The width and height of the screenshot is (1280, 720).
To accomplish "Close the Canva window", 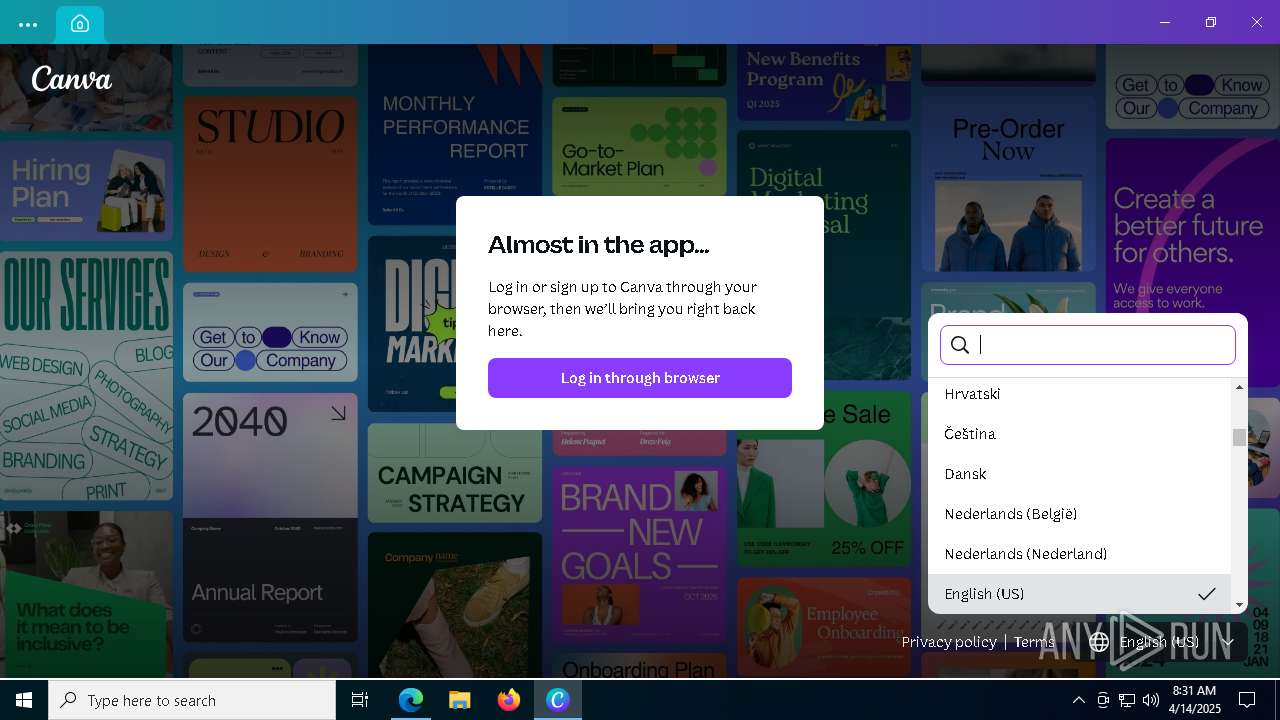I will tap(1257, 22).
